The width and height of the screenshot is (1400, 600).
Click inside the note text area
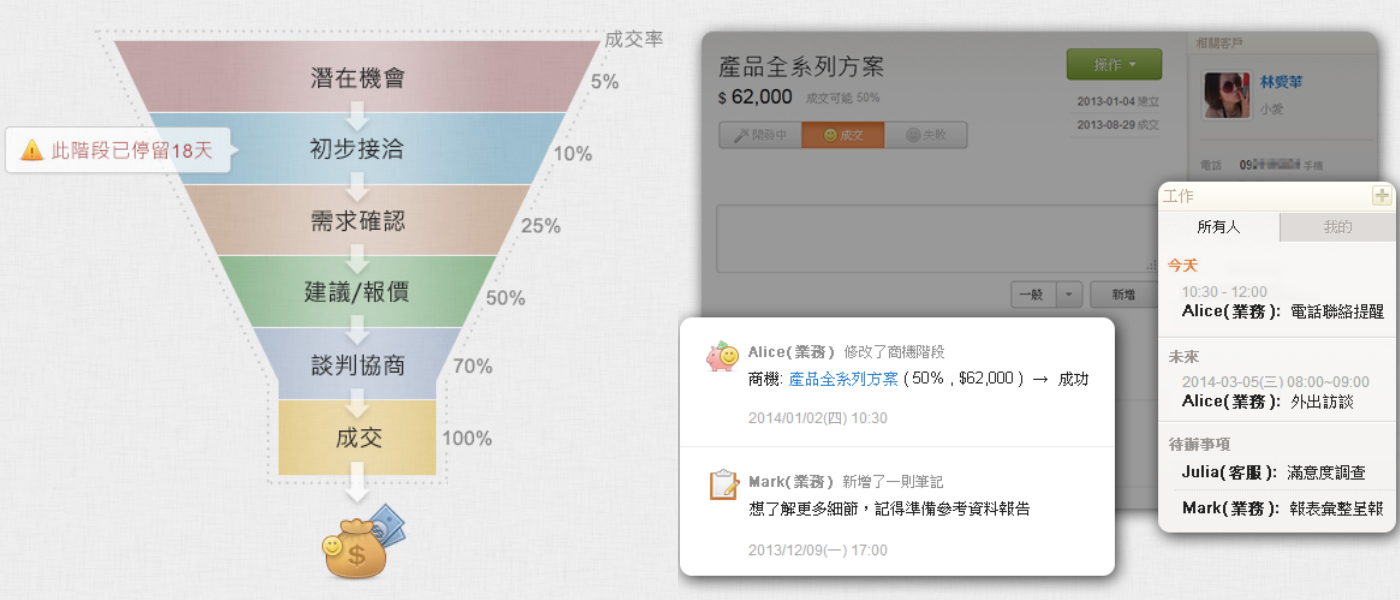point(938,238)
